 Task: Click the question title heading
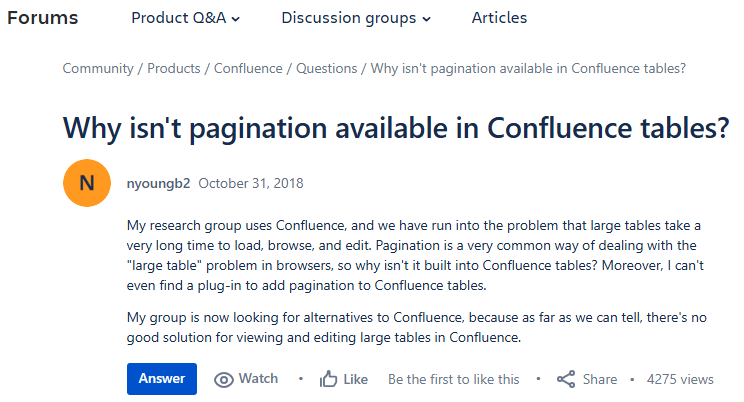click(395, 129)
